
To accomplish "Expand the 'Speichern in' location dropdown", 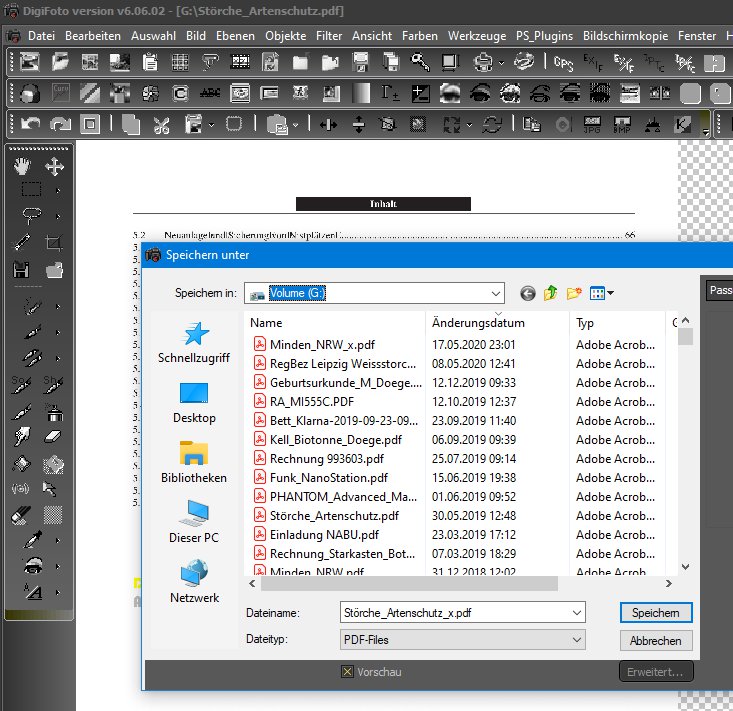I will tap(496, 293).
